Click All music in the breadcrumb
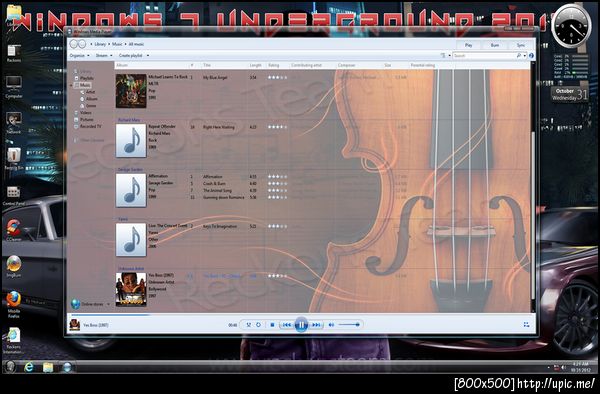This screenshot has height=394, width=600. pos(136,44)
